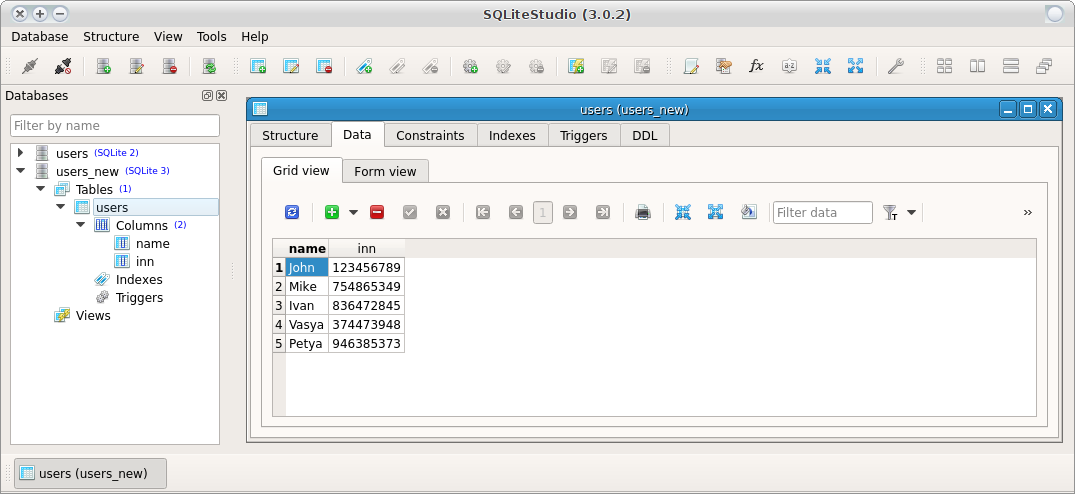Cascade windows using the stacked windows icon

(1043, 66)
